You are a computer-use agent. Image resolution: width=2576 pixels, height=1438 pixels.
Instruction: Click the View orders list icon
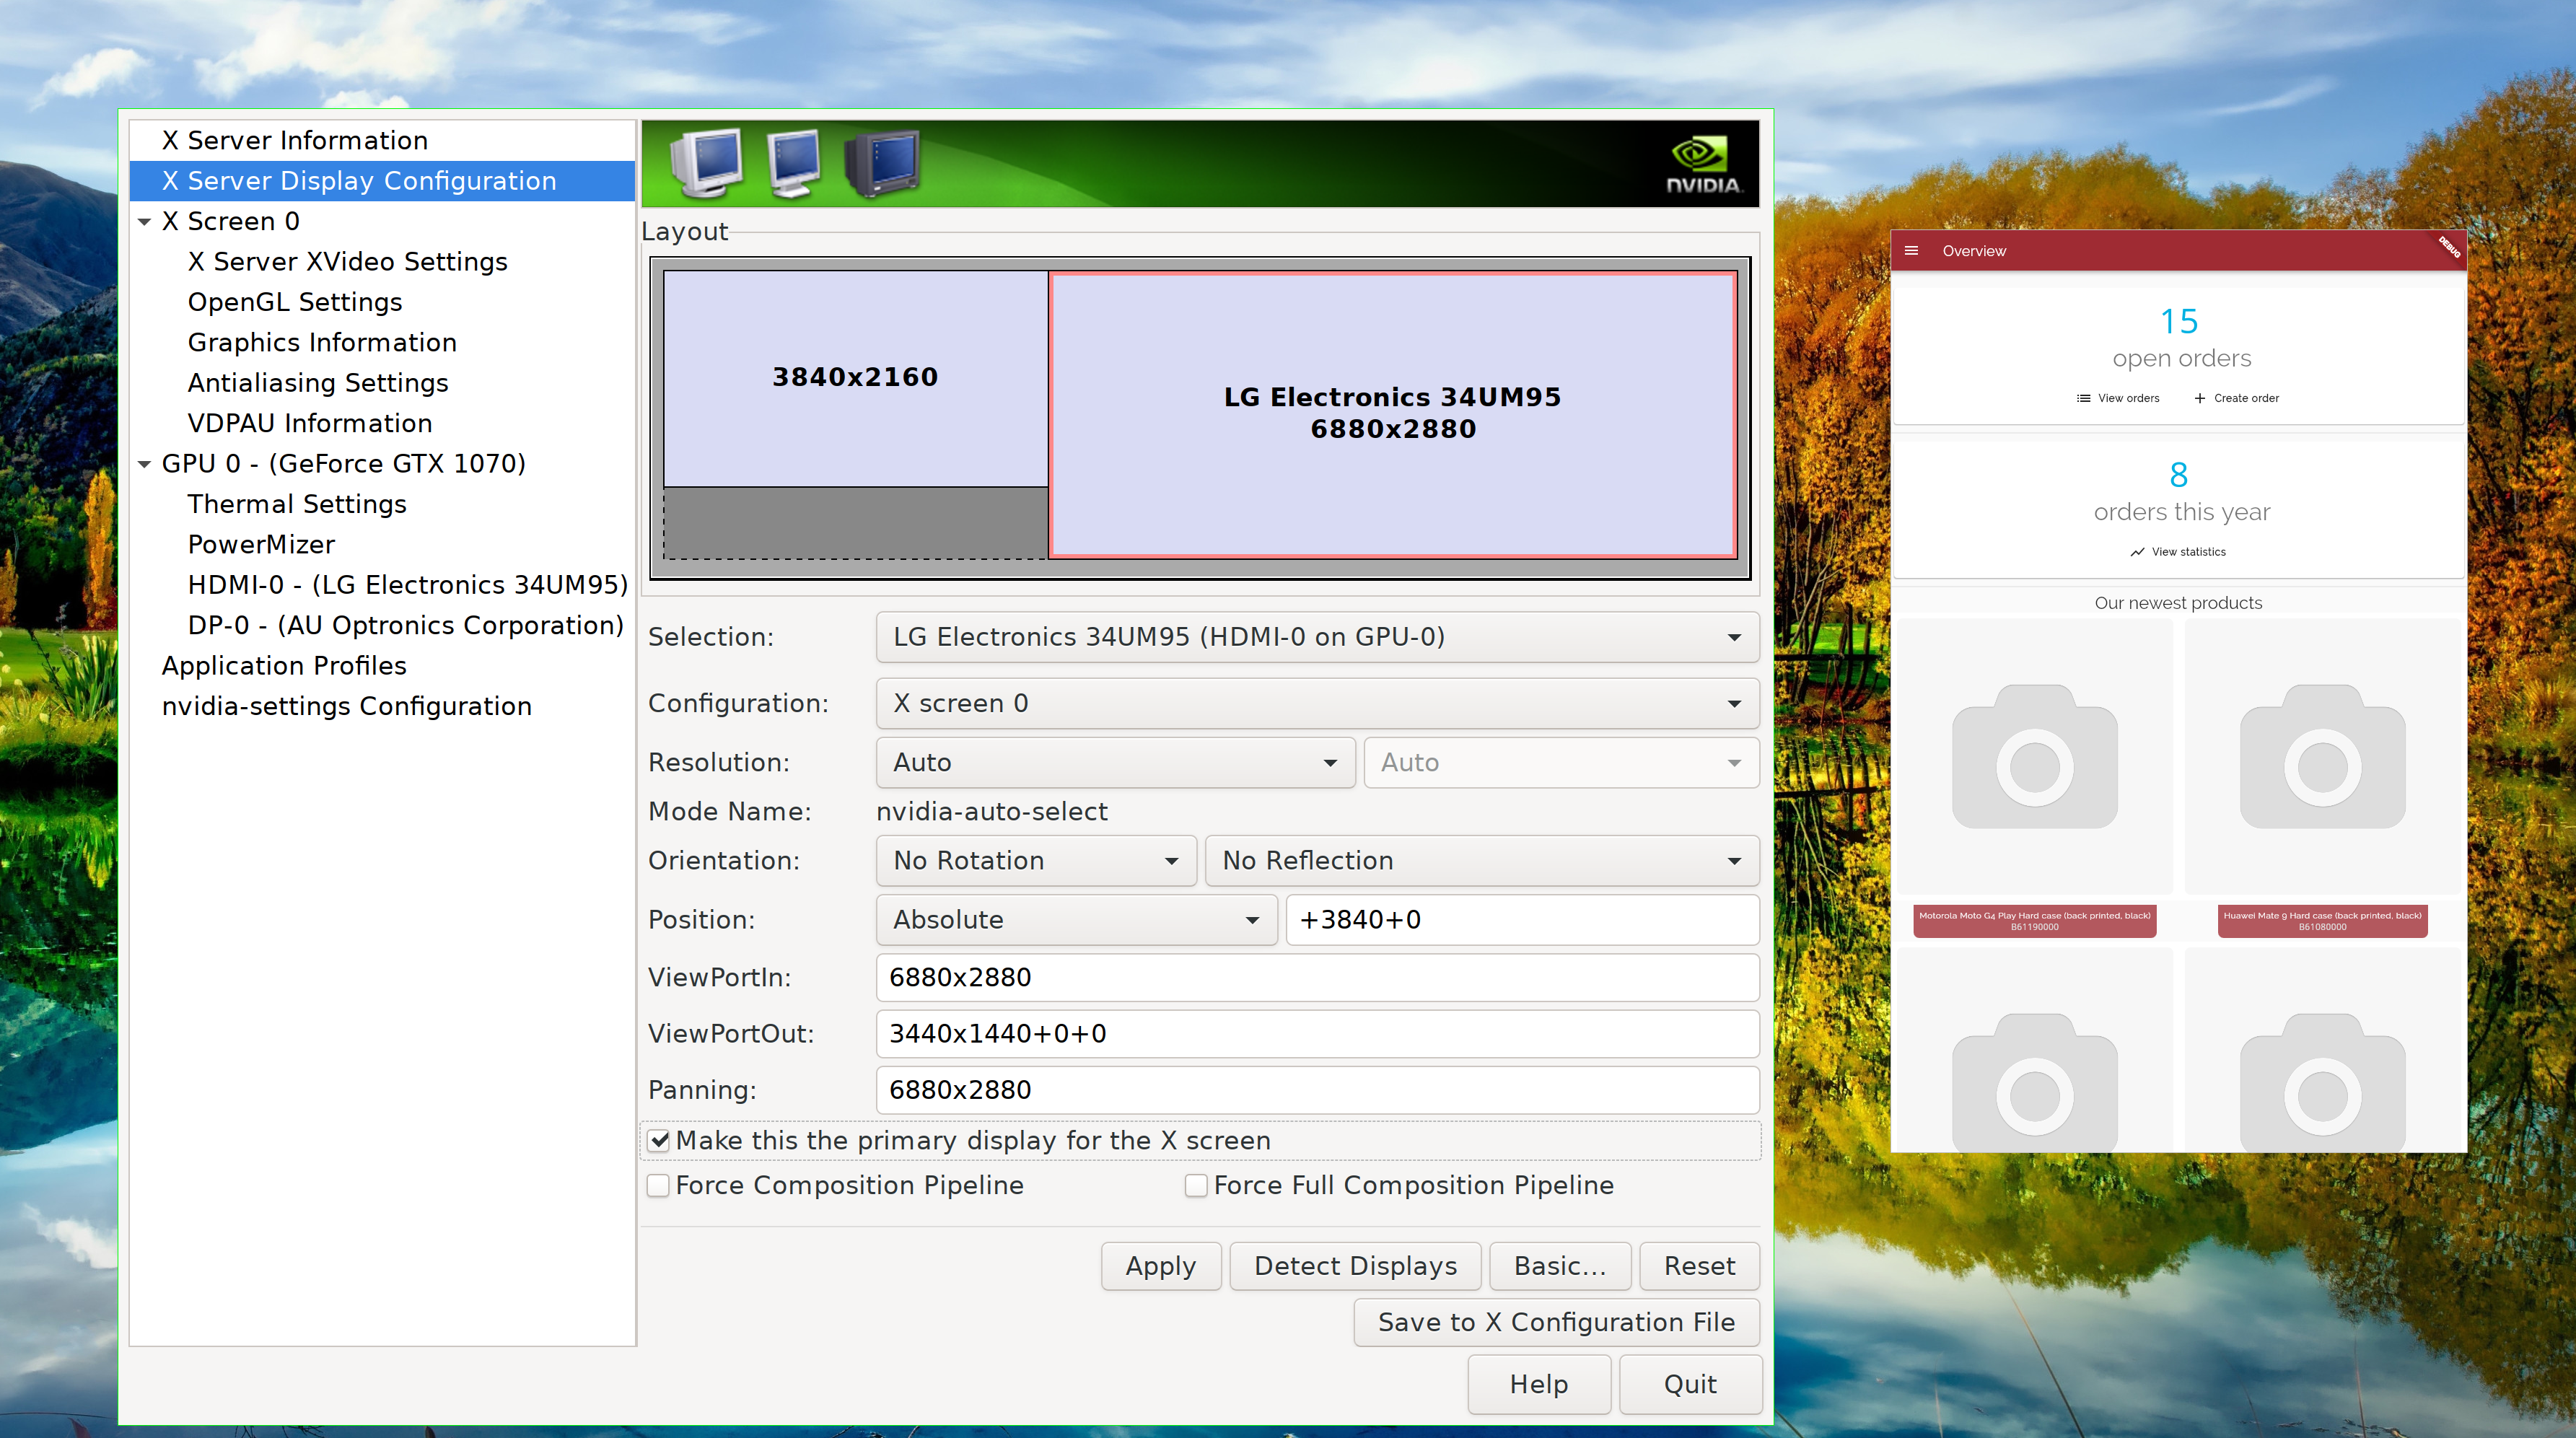(x=2083, y=398)
